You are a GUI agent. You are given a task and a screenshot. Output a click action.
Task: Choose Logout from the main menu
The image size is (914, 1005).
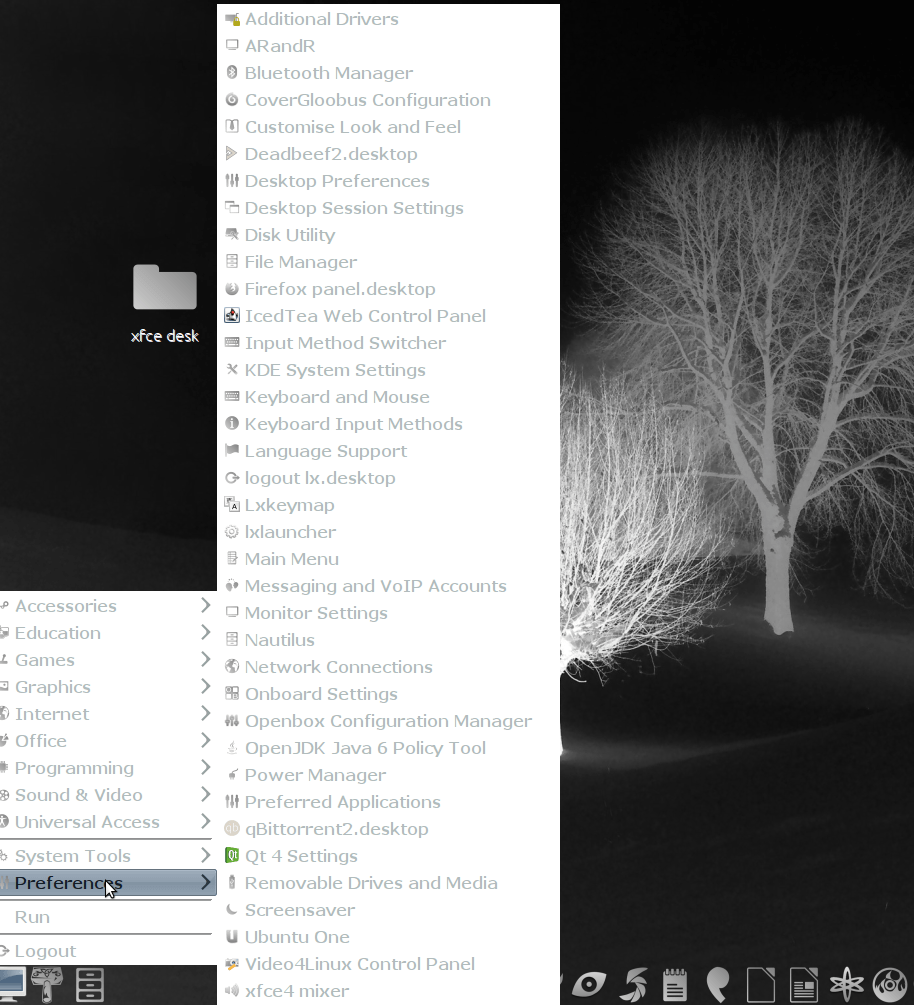tap(106, 951)
